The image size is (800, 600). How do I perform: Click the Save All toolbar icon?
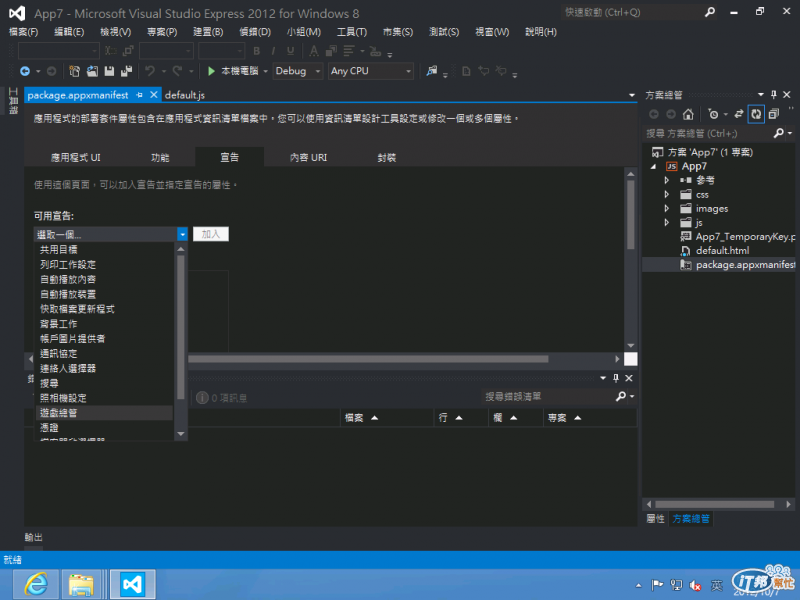point(127,71)
